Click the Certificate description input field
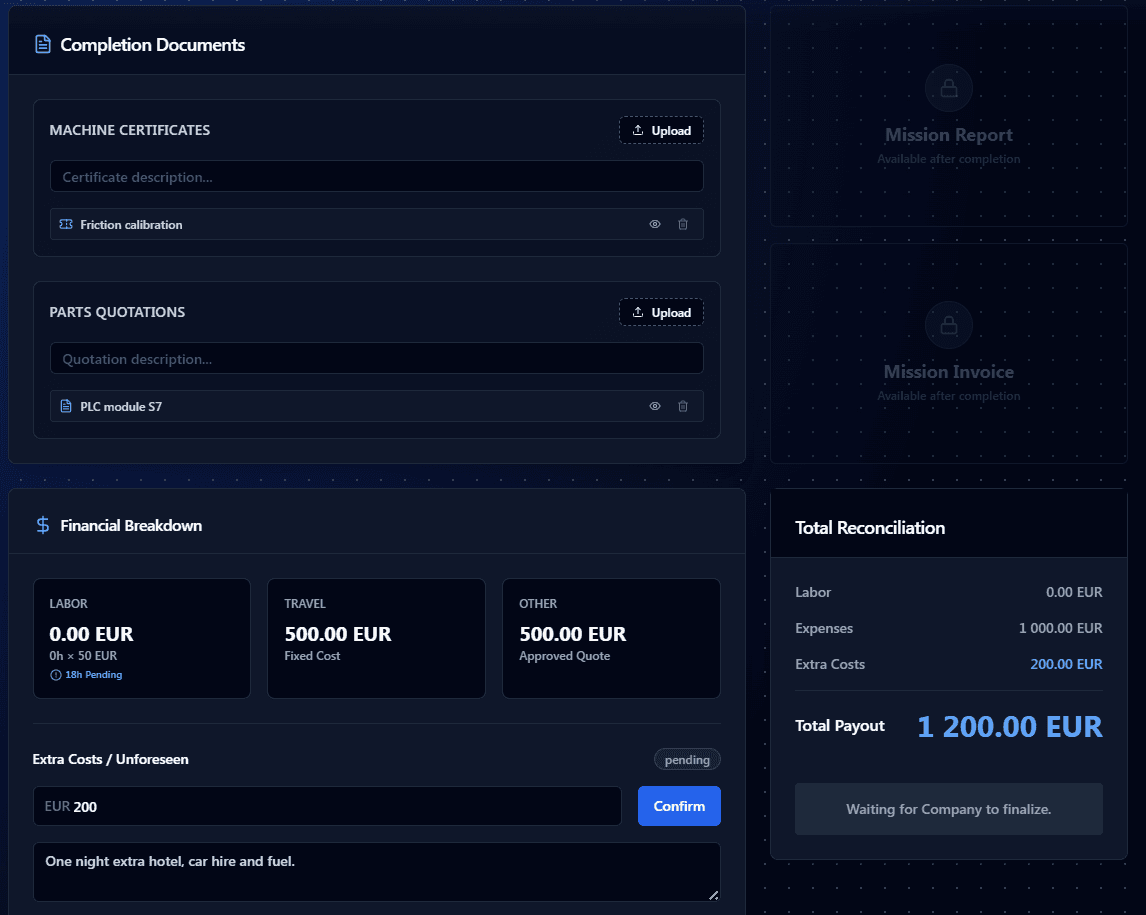This screenshot has height=915, width=1146. [376, 177]
